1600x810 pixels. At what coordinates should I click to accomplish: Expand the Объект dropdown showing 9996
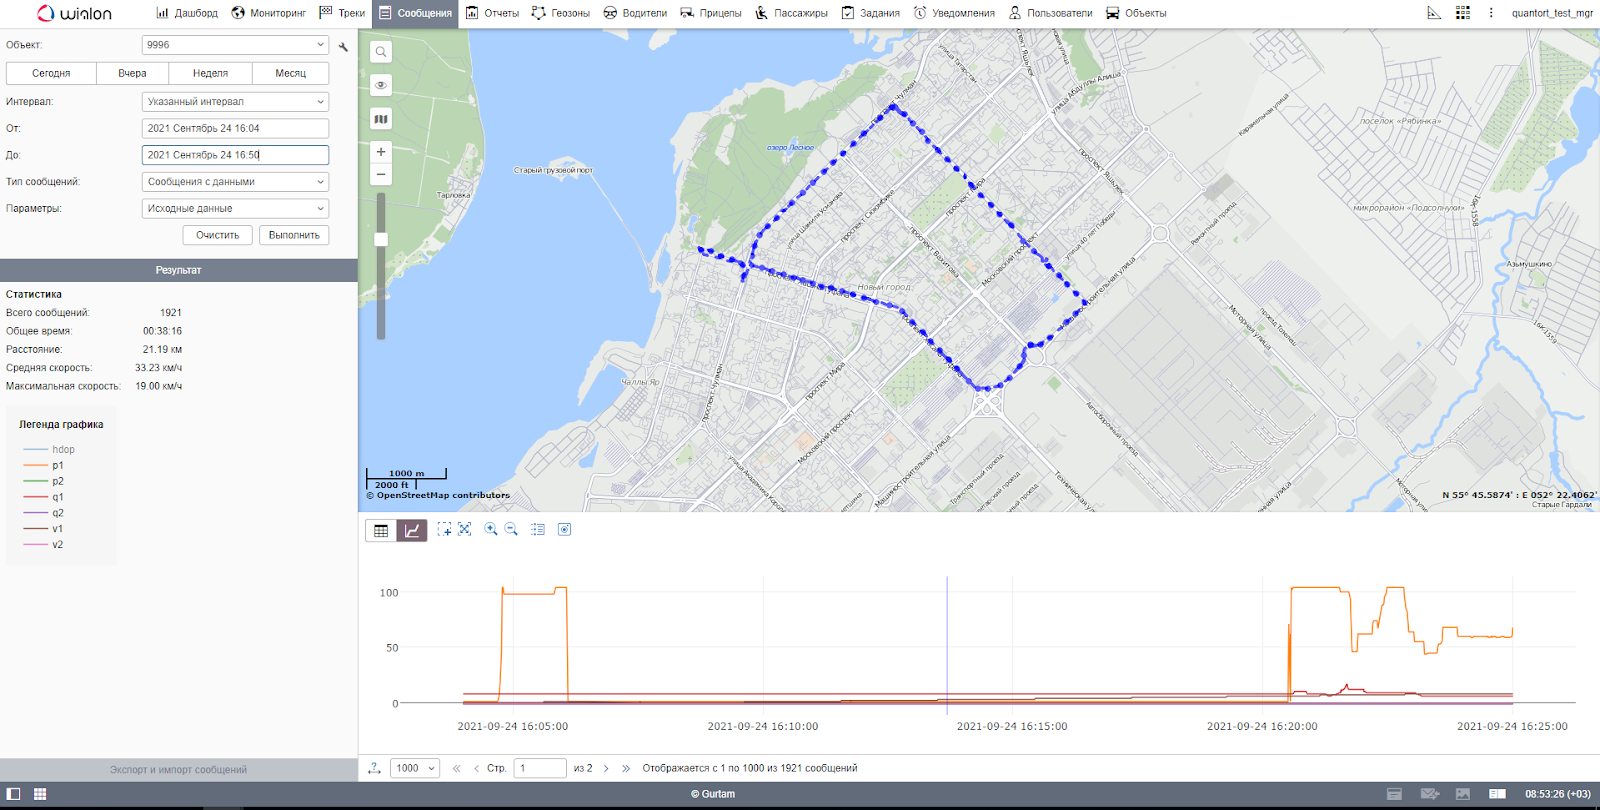coord(235,45)
